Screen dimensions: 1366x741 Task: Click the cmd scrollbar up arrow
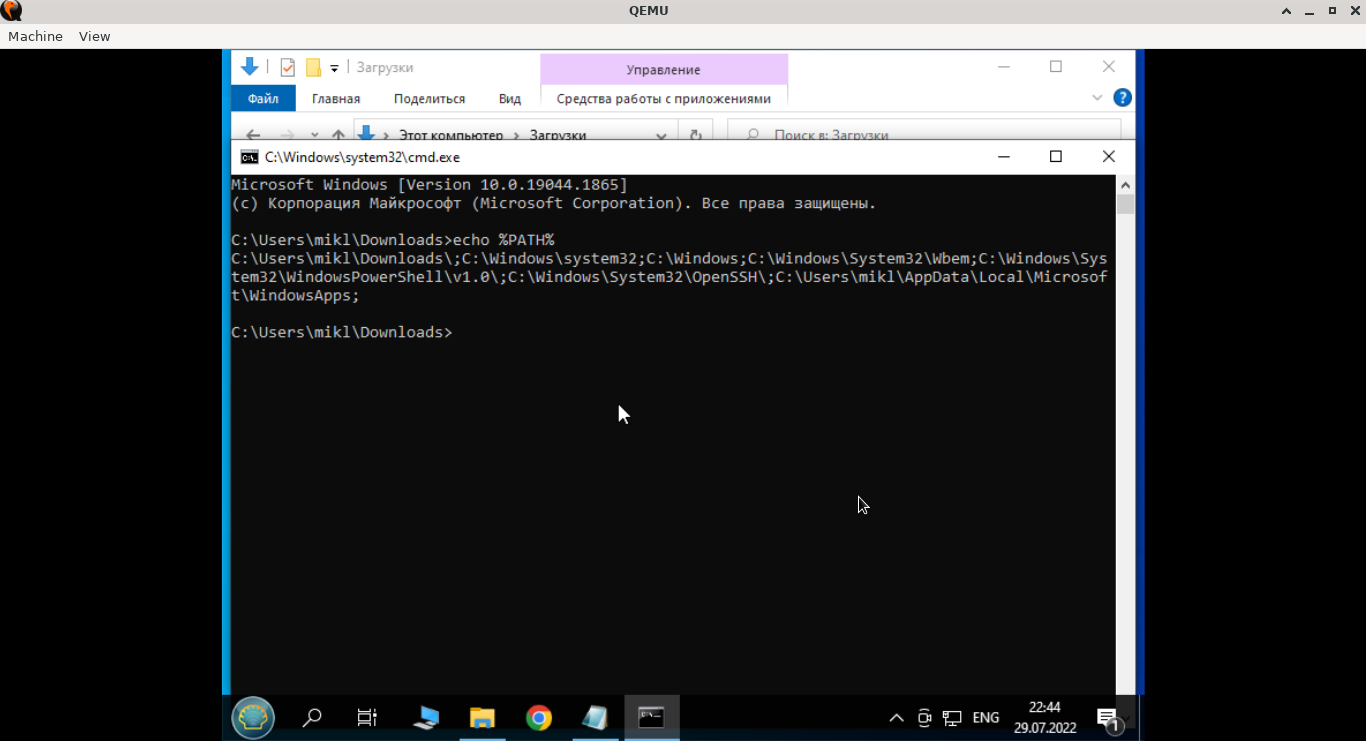pos(1126,185)
